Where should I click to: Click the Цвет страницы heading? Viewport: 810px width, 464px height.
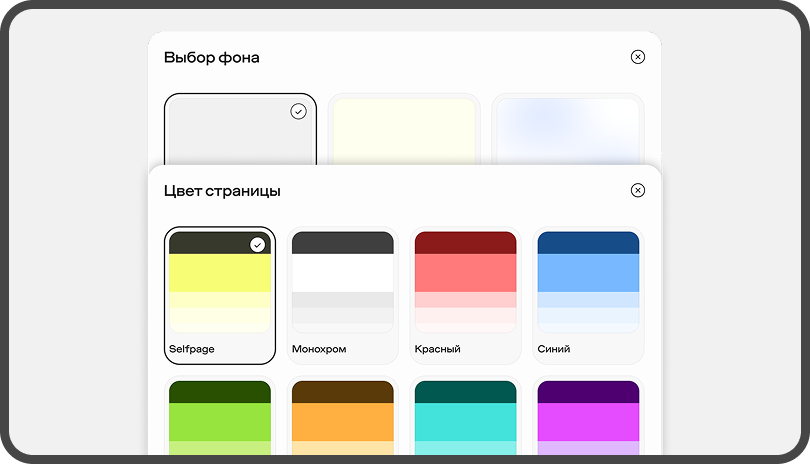pyautogui.click(x=222, y=191)
